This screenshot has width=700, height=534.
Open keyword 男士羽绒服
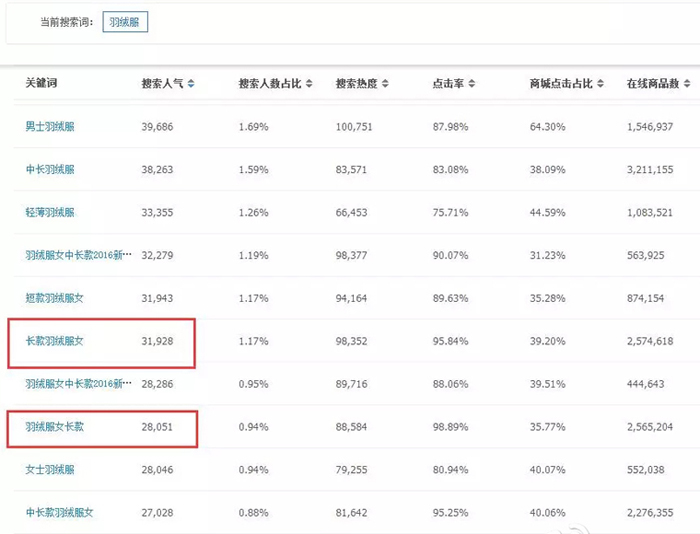click(50, 126)
